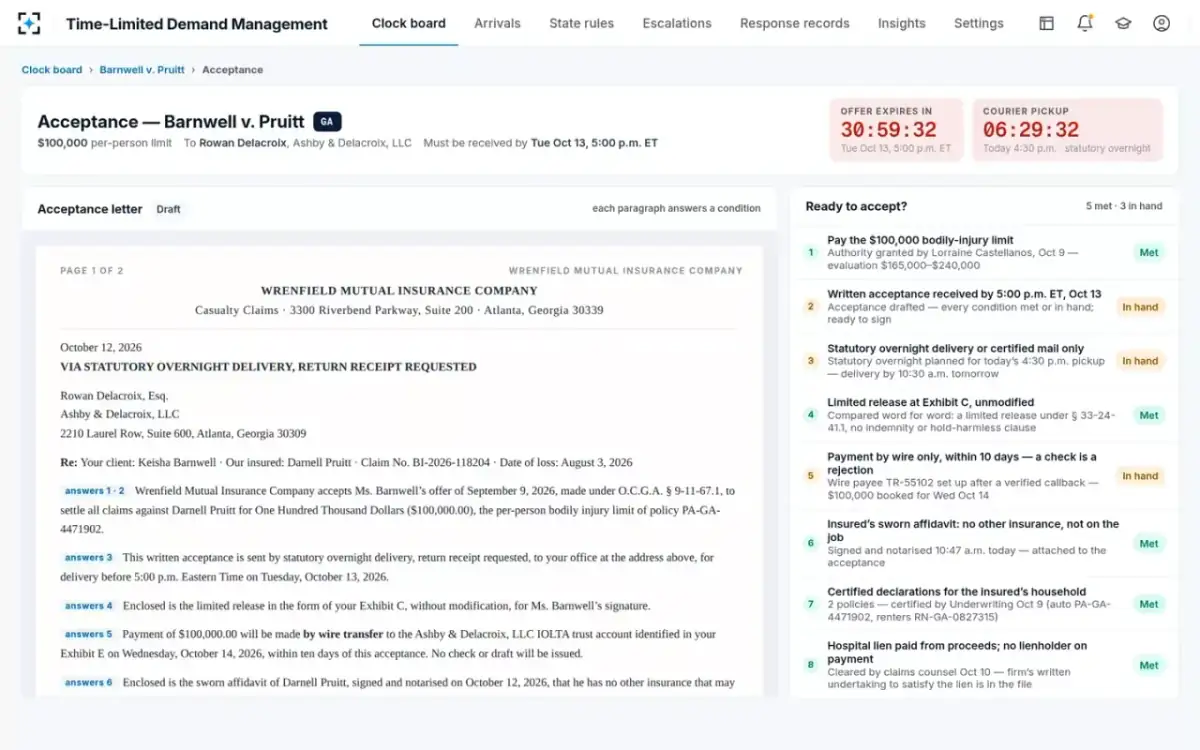Click the Barnwell v. Pruitt breadcrumb

click(x=142, y=70)
